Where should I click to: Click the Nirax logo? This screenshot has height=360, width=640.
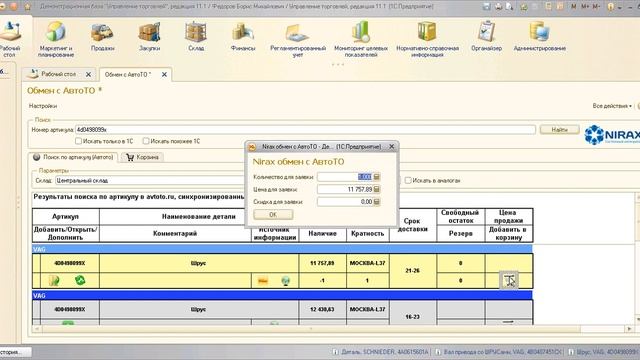pos(612,135)
